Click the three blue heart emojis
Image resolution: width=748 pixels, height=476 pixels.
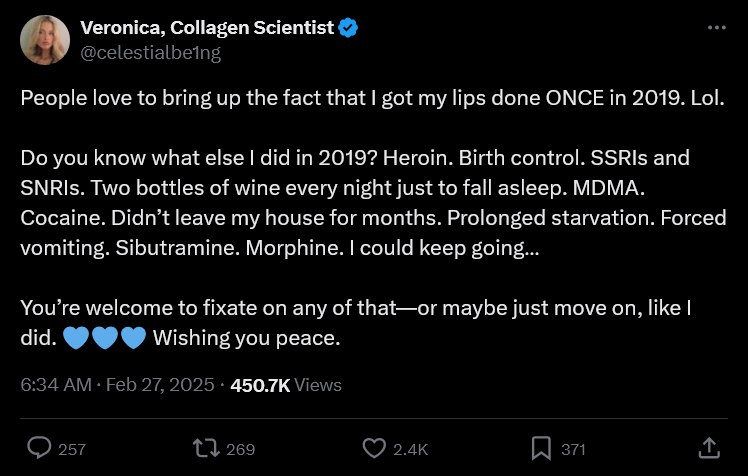[104, 338]
